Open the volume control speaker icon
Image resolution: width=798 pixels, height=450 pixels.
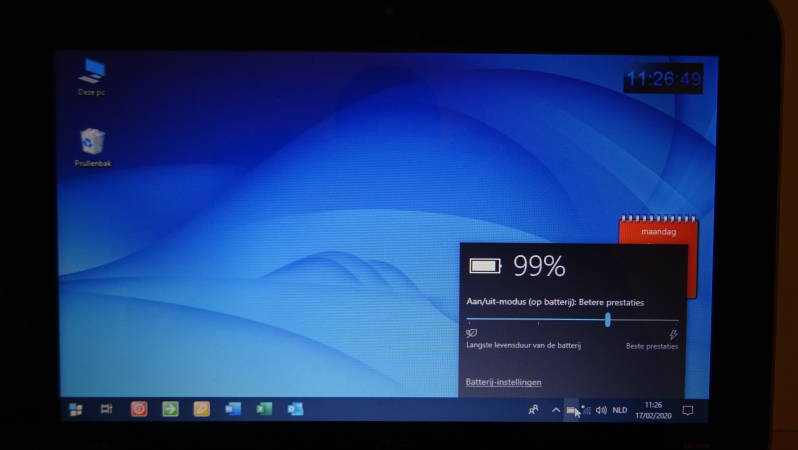(601, 410)
